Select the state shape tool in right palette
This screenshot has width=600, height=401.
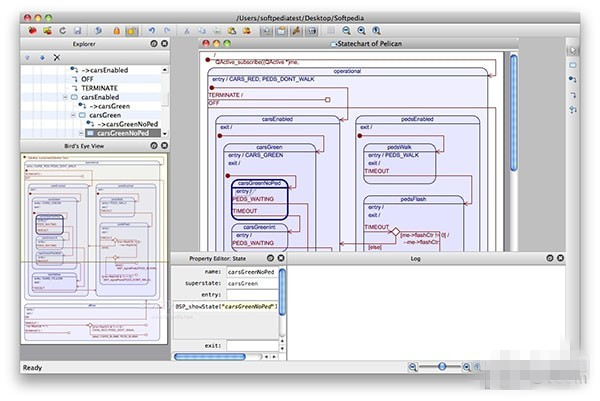tap(573, 65)
